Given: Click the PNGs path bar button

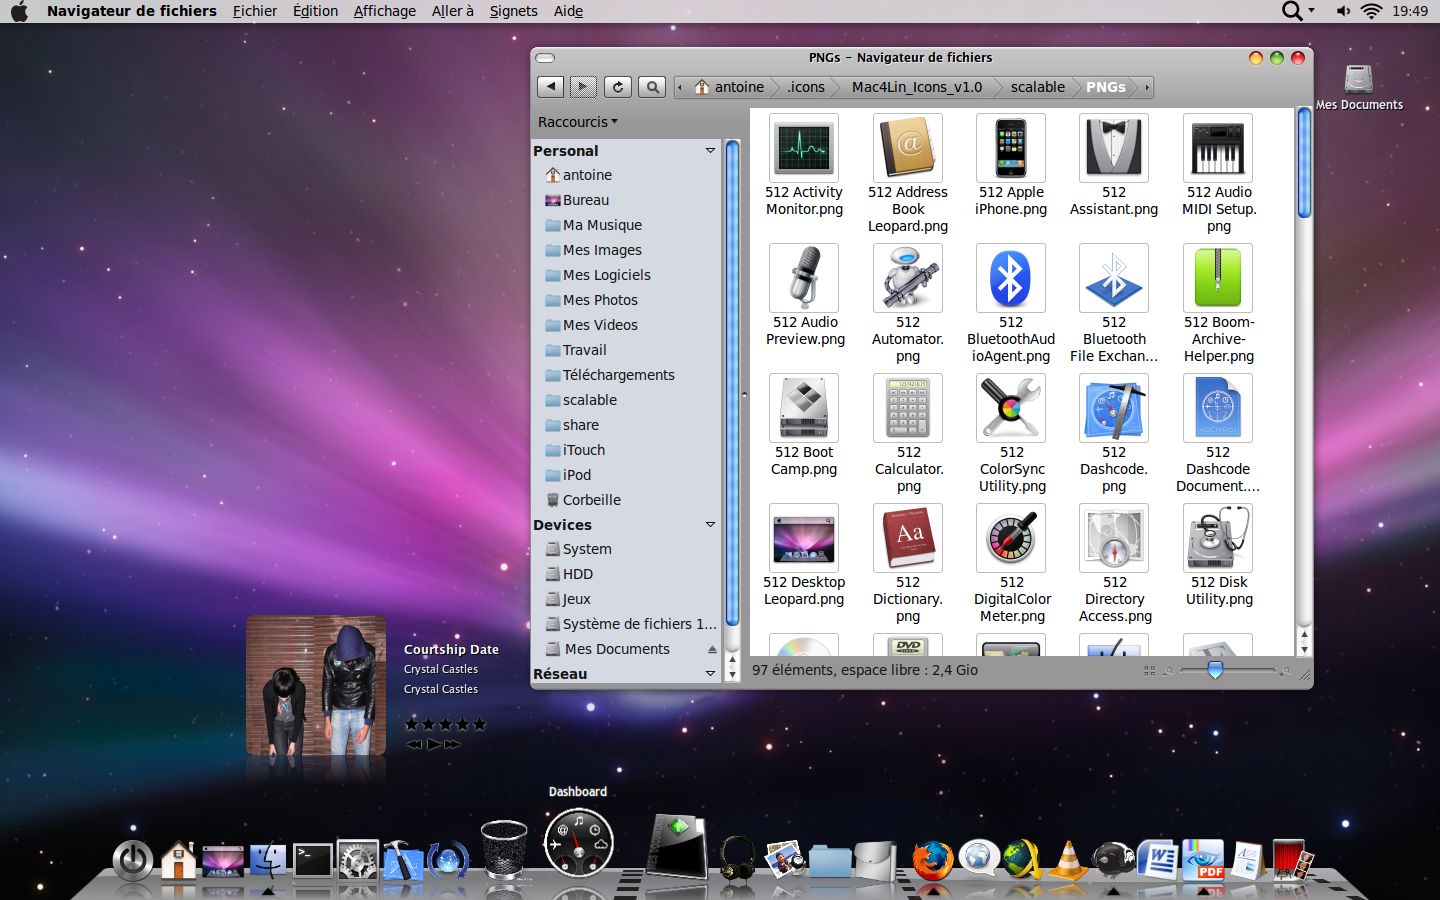Looking at the screenshot, I should (1106, 87).
